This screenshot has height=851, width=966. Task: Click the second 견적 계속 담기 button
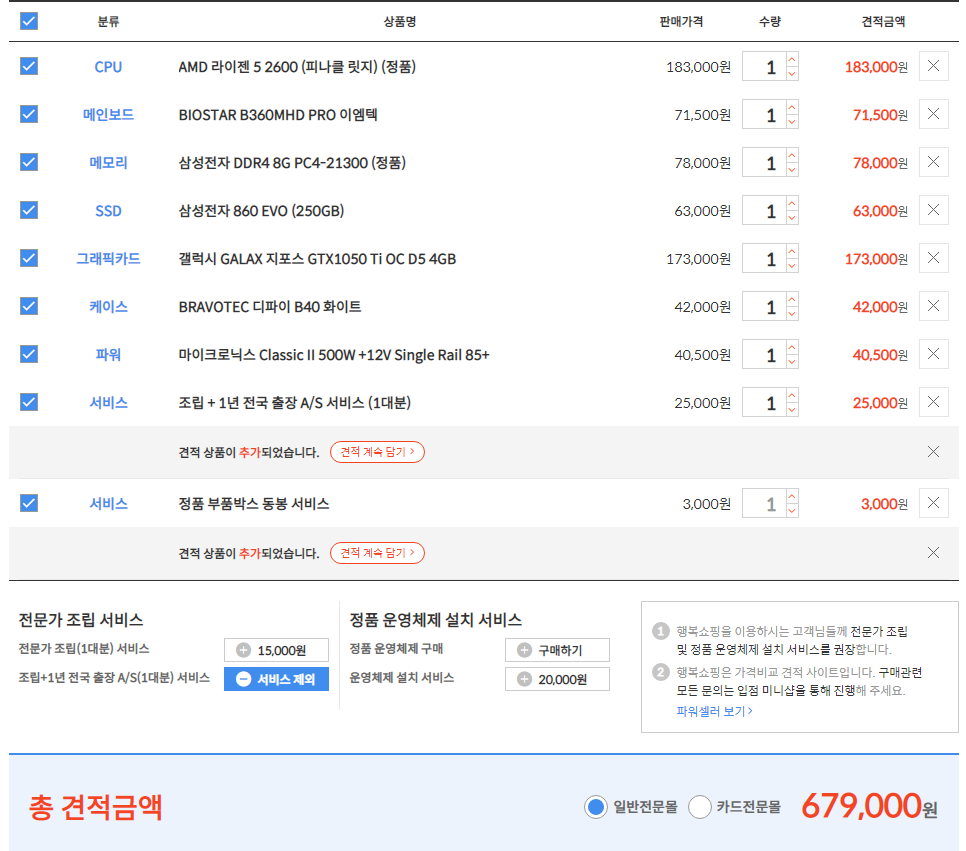(377, 553)
